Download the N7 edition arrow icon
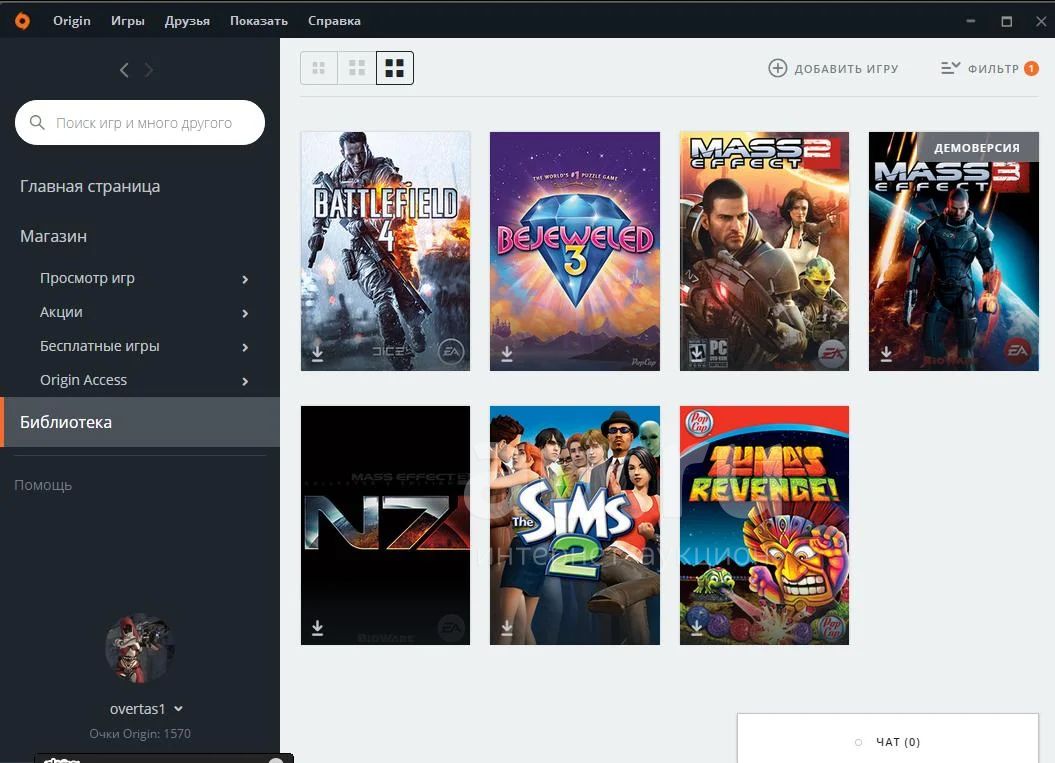 [318, 628]
